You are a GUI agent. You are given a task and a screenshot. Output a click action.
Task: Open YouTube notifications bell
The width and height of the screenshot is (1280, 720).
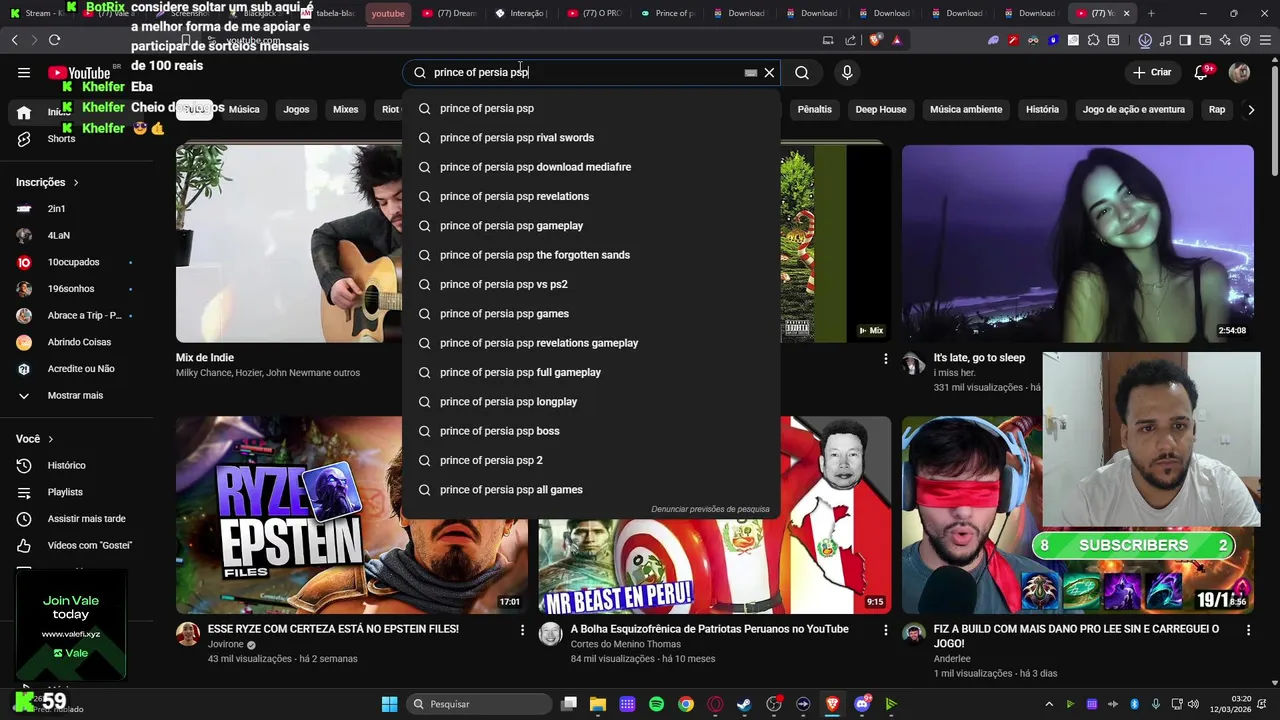tap(1202, 72)
